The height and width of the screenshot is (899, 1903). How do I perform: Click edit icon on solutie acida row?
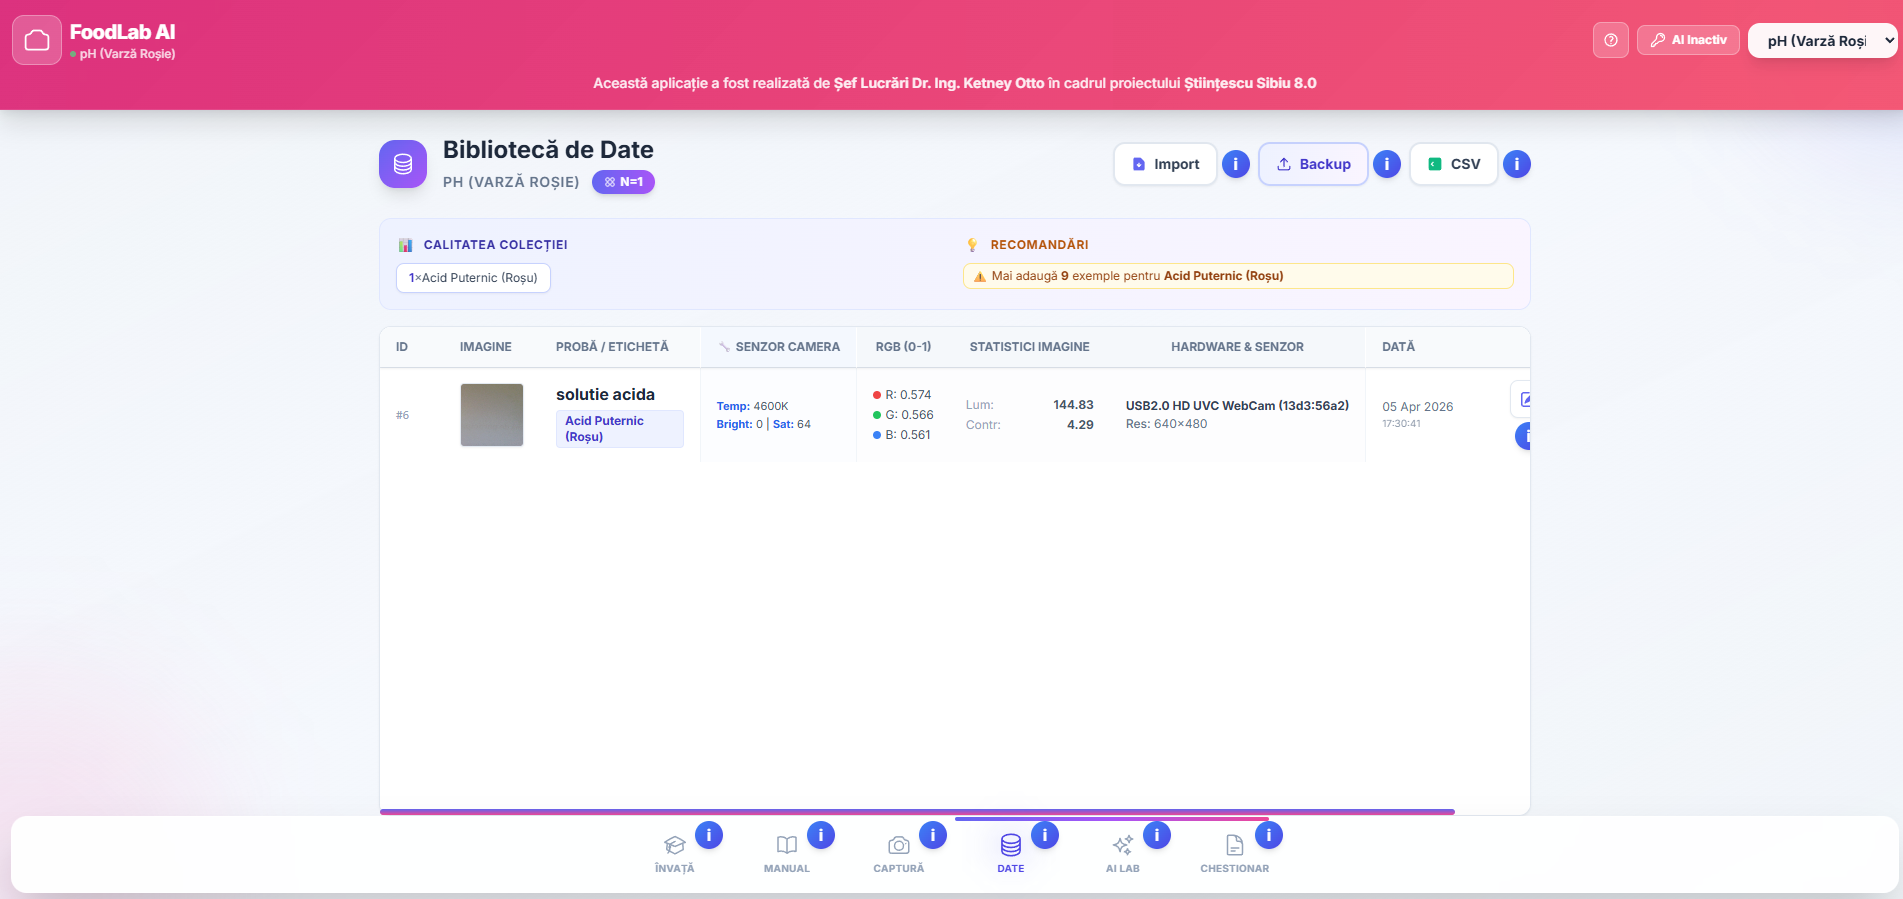point(1523,400)
